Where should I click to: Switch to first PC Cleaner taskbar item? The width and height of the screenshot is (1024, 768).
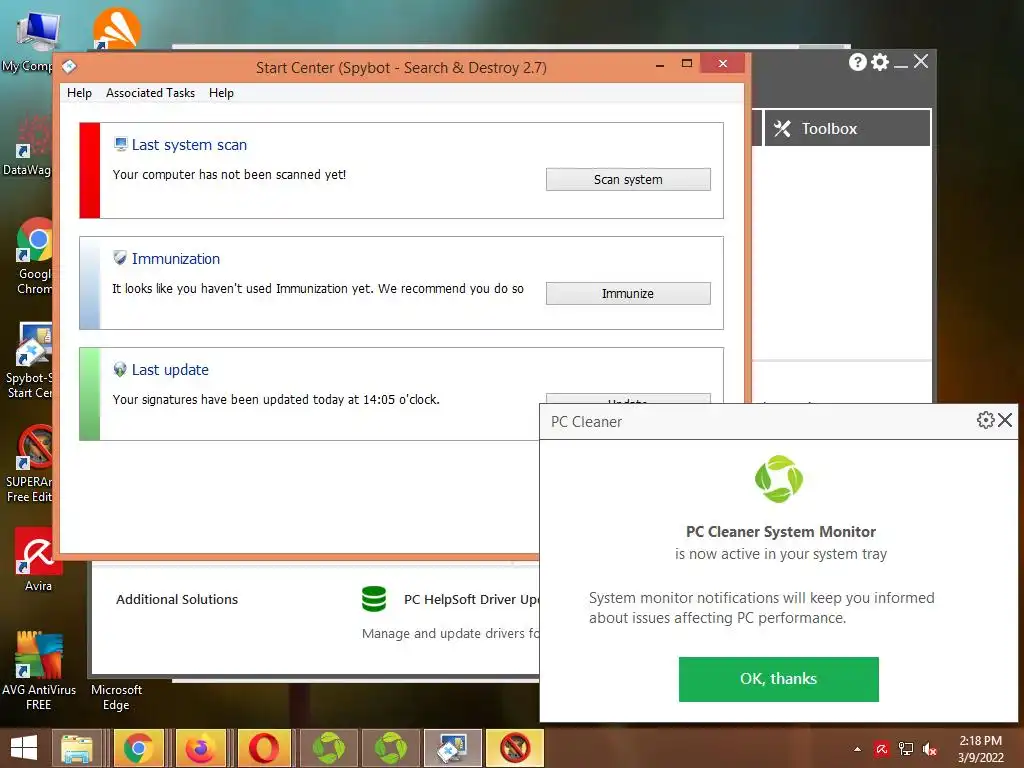pos(328,748)
